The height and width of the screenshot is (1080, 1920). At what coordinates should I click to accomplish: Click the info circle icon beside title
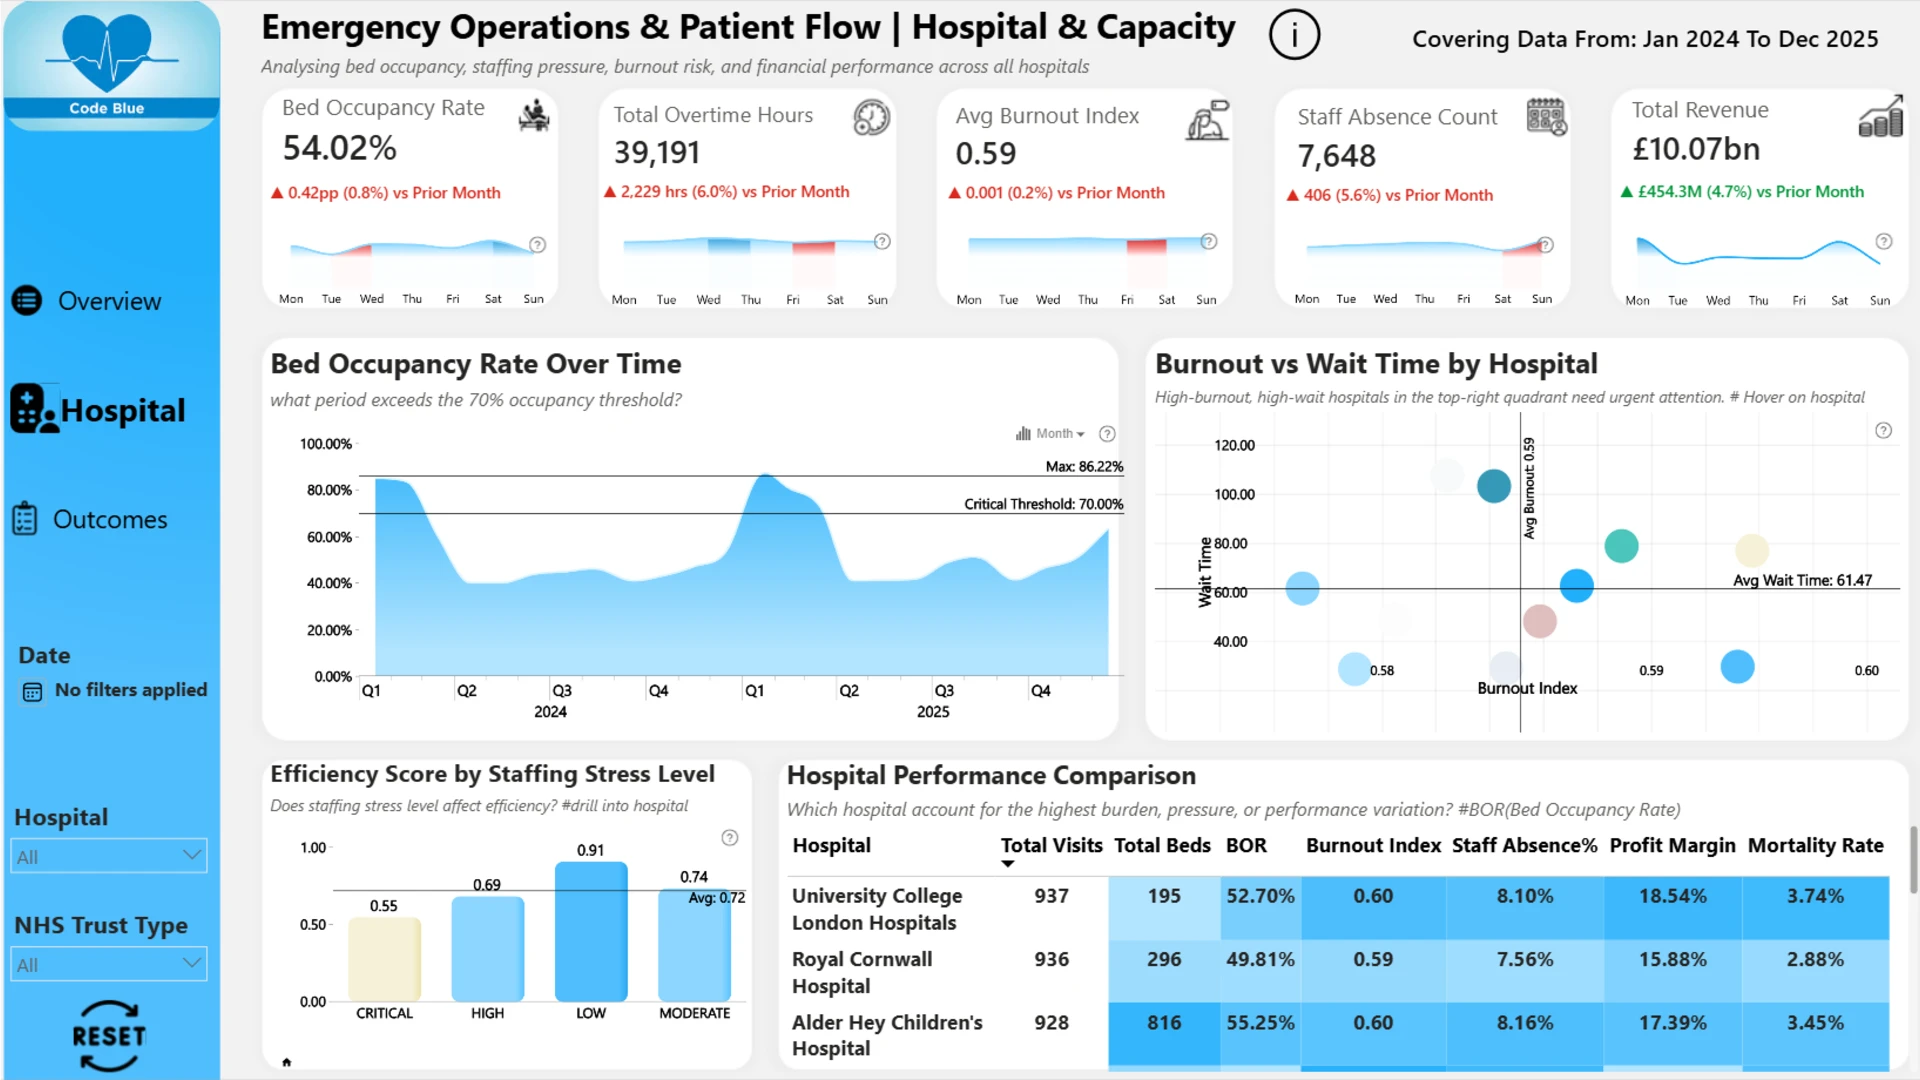[1294, 36]
